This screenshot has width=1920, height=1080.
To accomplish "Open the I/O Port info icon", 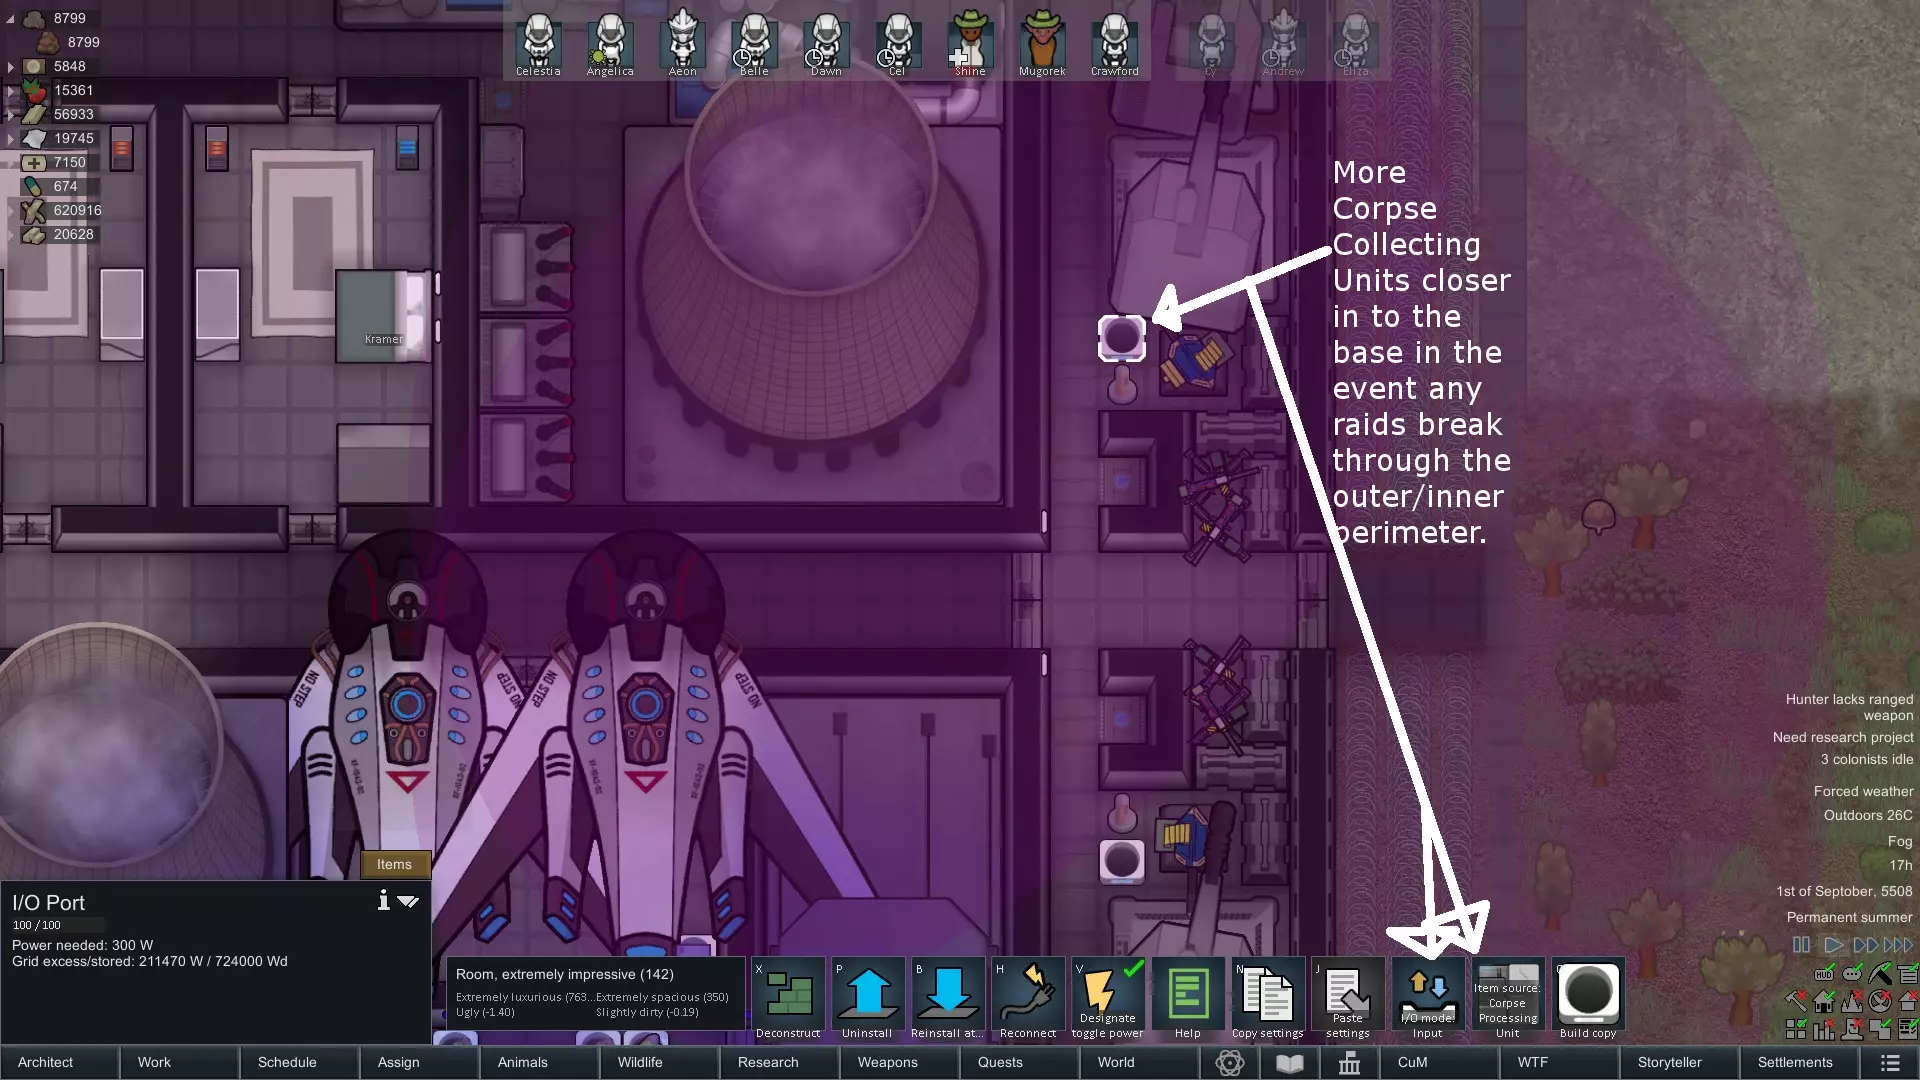I will [383, 901].
